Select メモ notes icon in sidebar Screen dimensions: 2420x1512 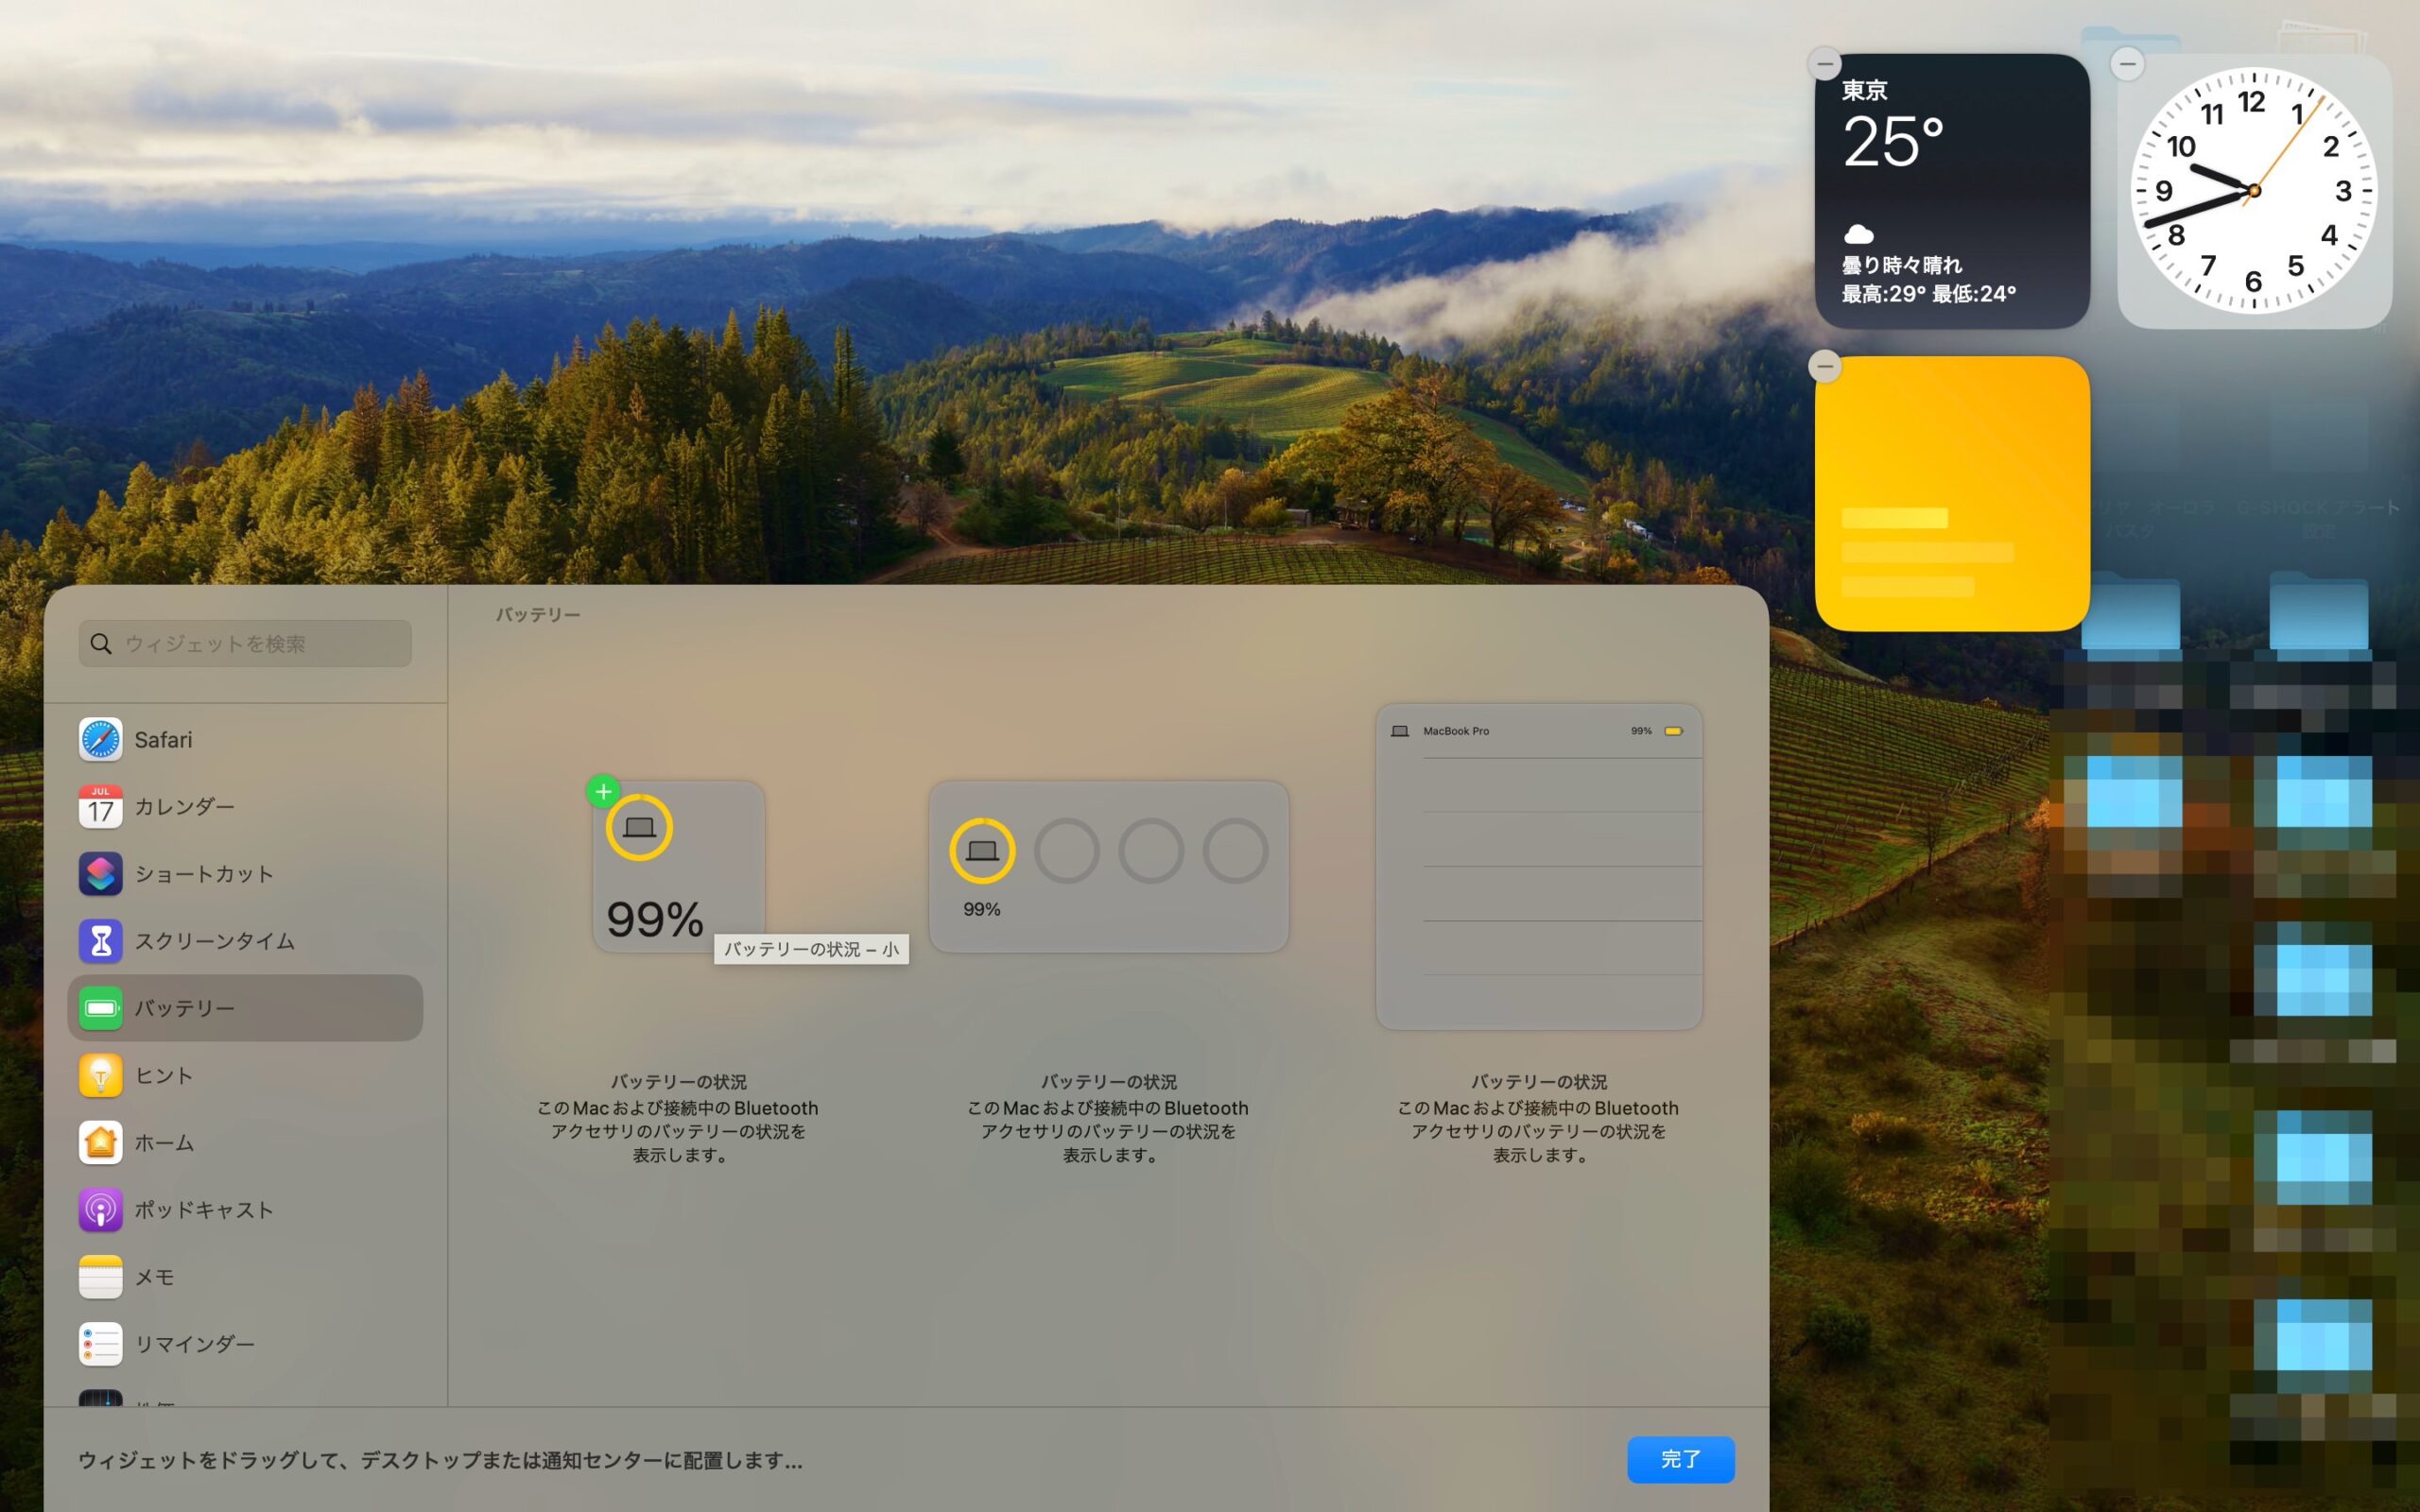tap(100, 1277)
